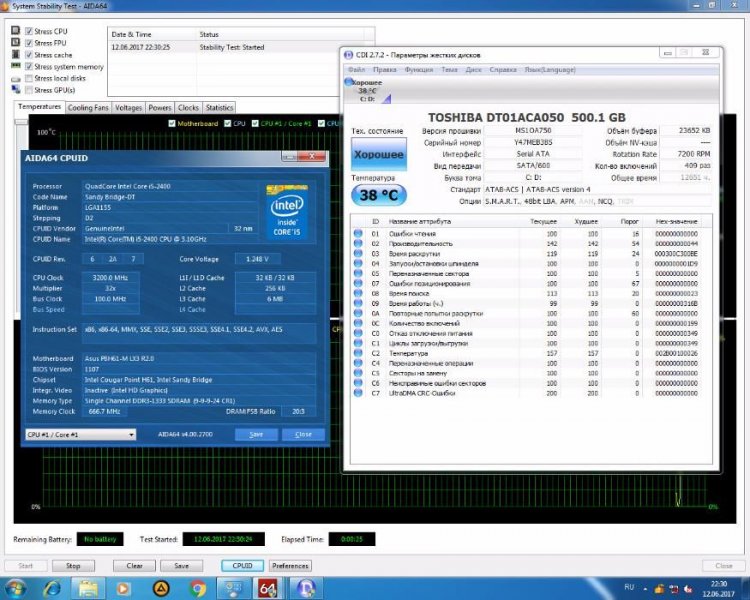Screen dimensions: 750x600
Task: Open the CPU #1 / Core #1 dropdown
Action: pyautogui.click(x=81, y=434)
